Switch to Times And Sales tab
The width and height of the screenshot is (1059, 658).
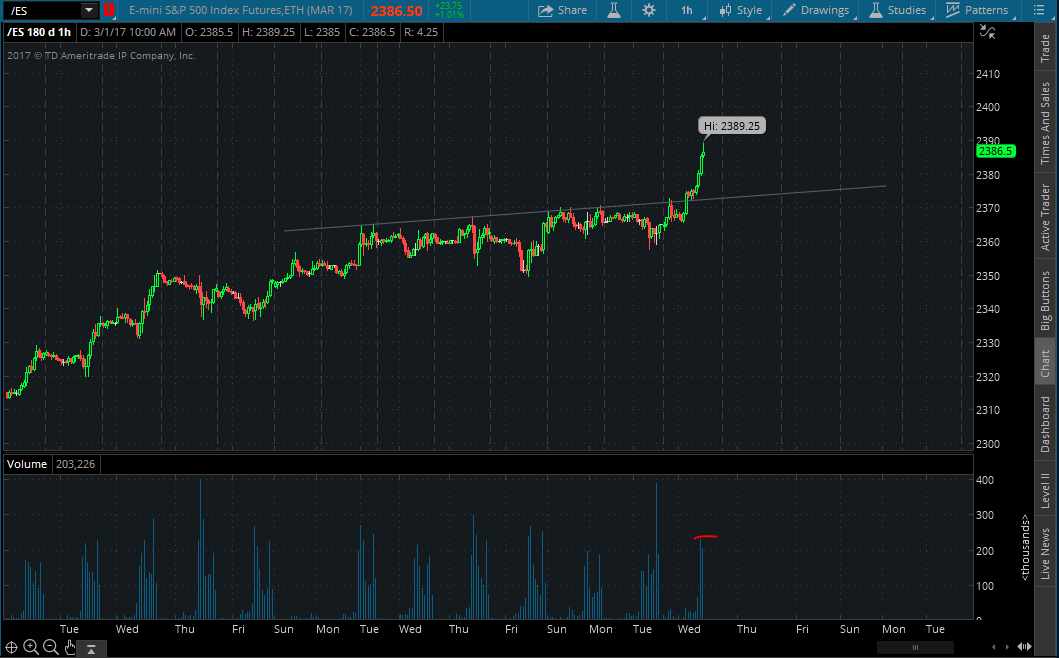(x=1045, y=122)
